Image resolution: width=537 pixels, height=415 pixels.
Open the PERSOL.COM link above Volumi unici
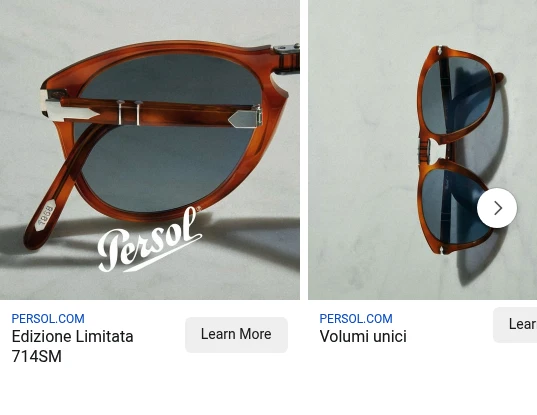(x=356, y=319)
